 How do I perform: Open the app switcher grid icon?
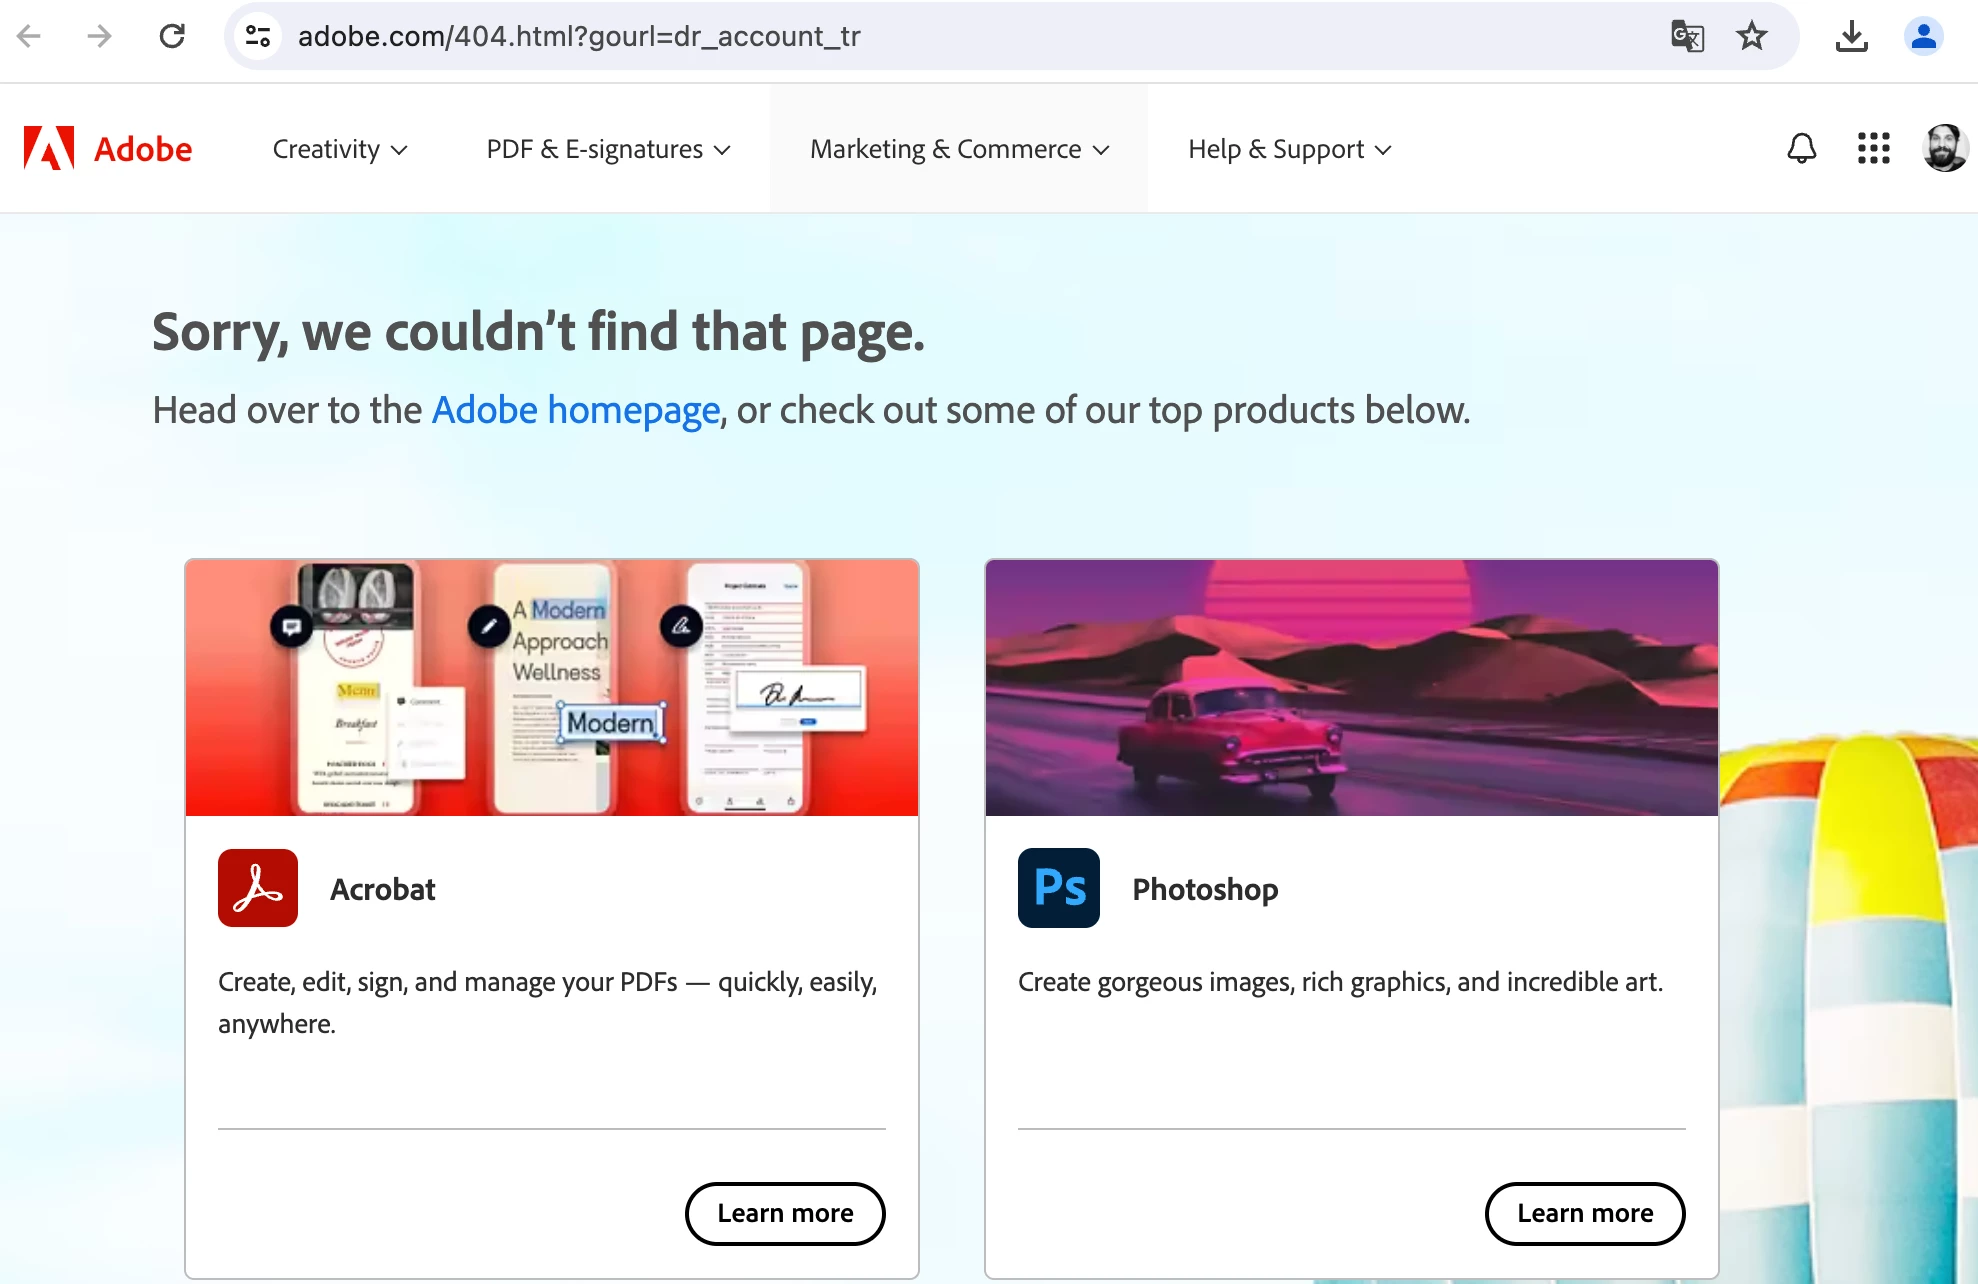(x=1873, y=148)
